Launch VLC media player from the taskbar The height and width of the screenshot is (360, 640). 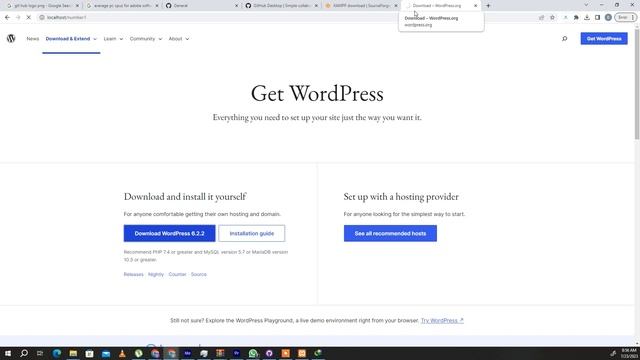point(122,353)
